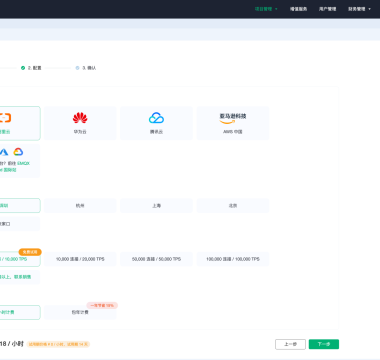This screenshot has height=360, width=380.
Task: Click the blue Azure logo icon
Action: [4, 152]
